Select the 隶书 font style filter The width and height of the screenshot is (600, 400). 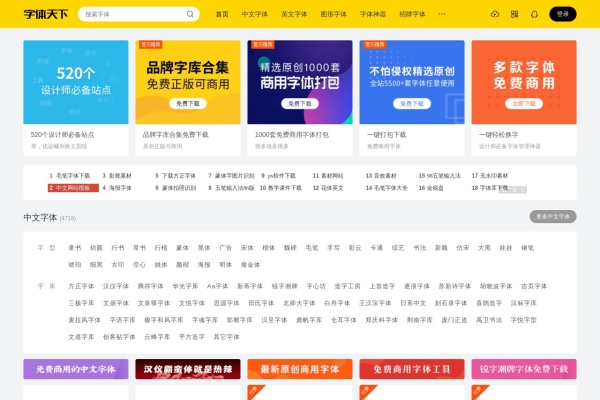(x=75, y=247)
